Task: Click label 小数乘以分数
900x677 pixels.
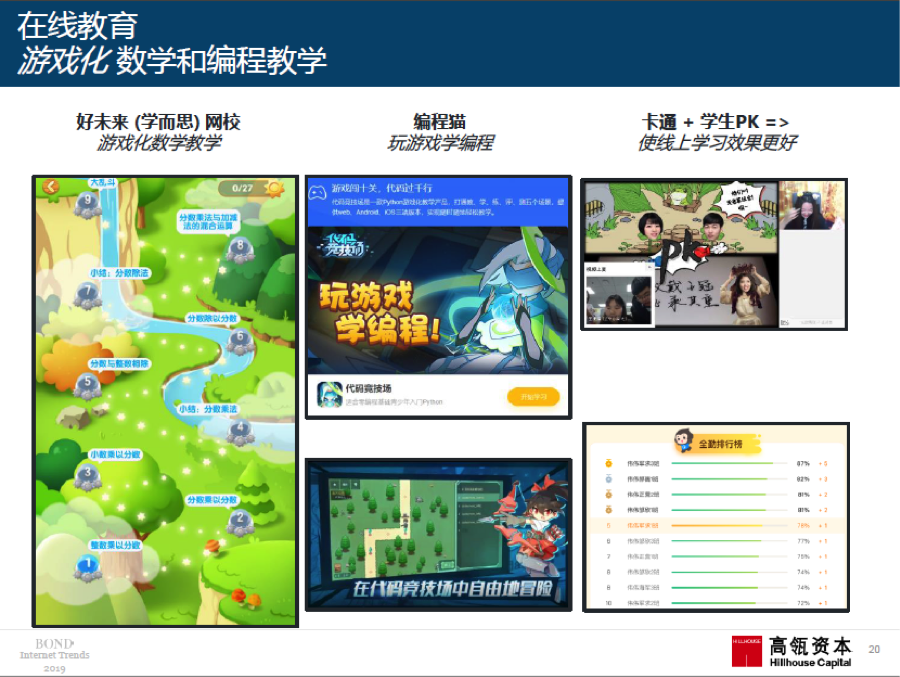Action: coord(115,454)
